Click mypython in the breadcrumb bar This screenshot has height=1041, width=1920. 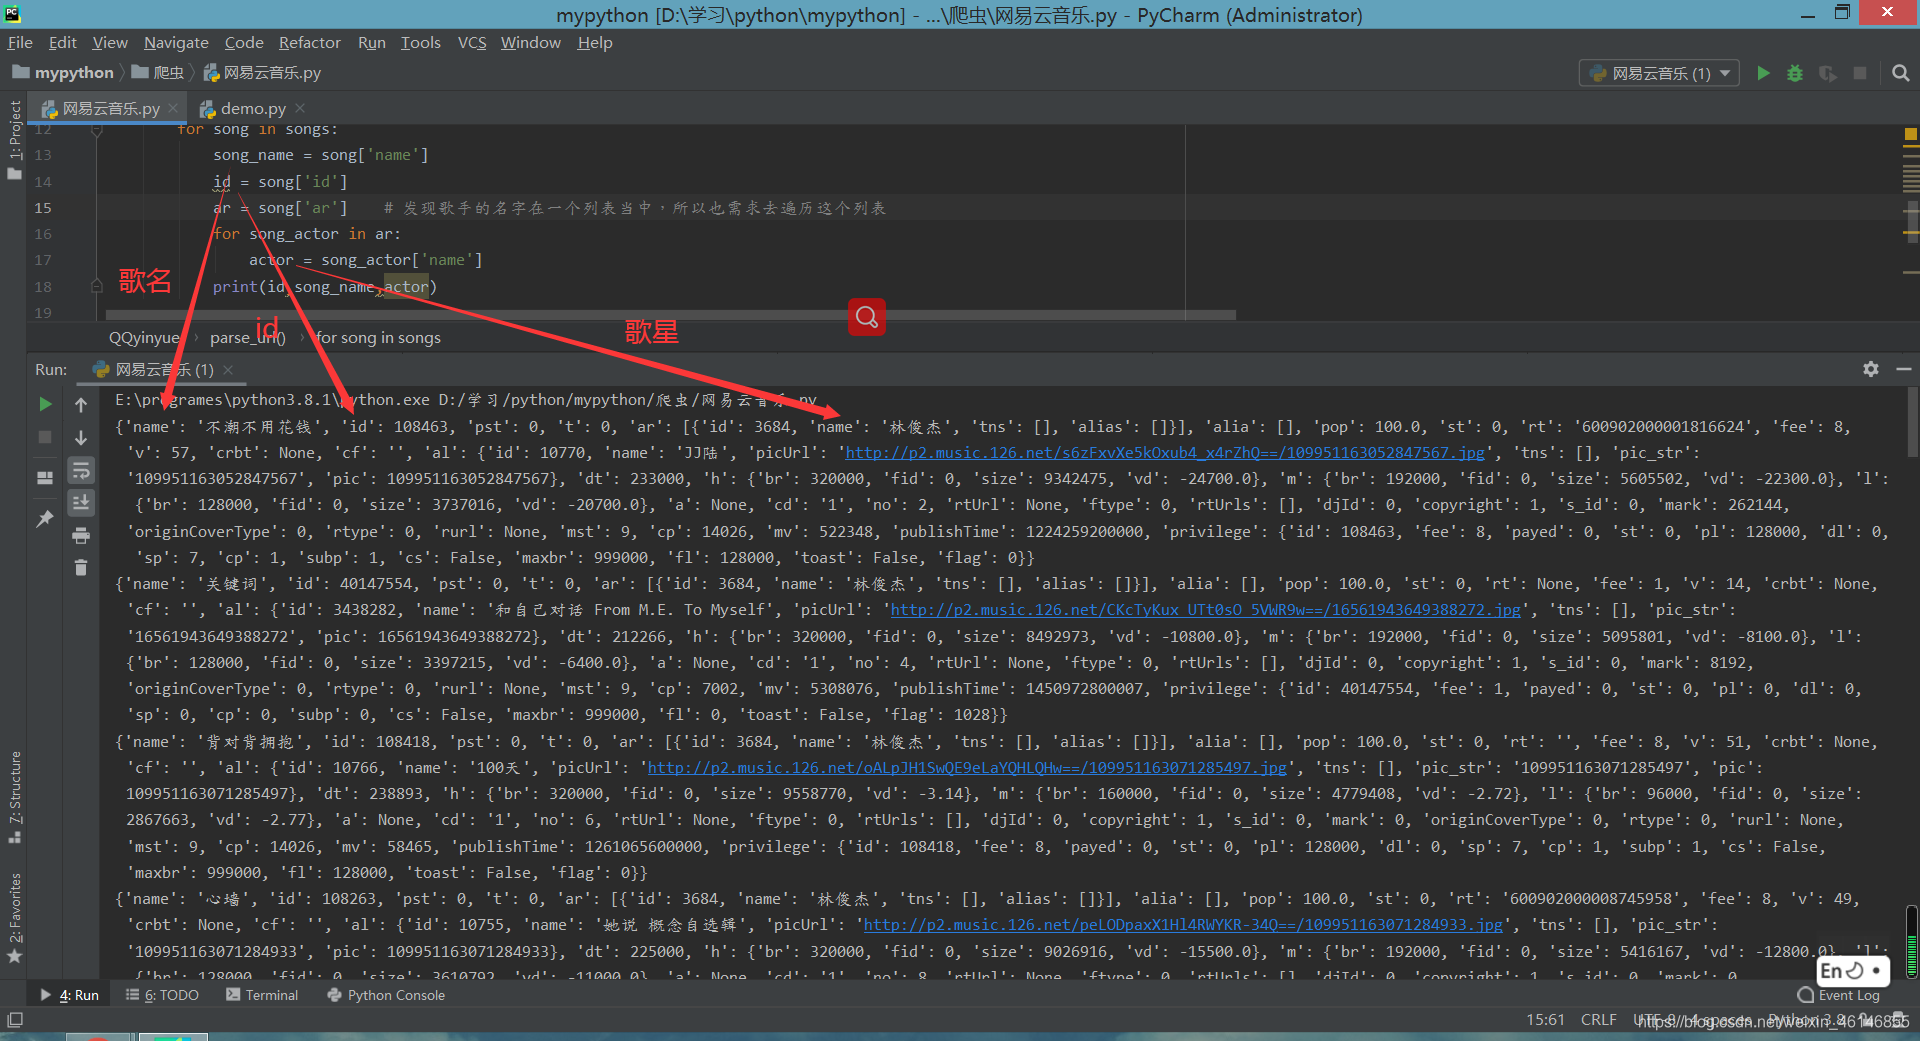[63, 73]
